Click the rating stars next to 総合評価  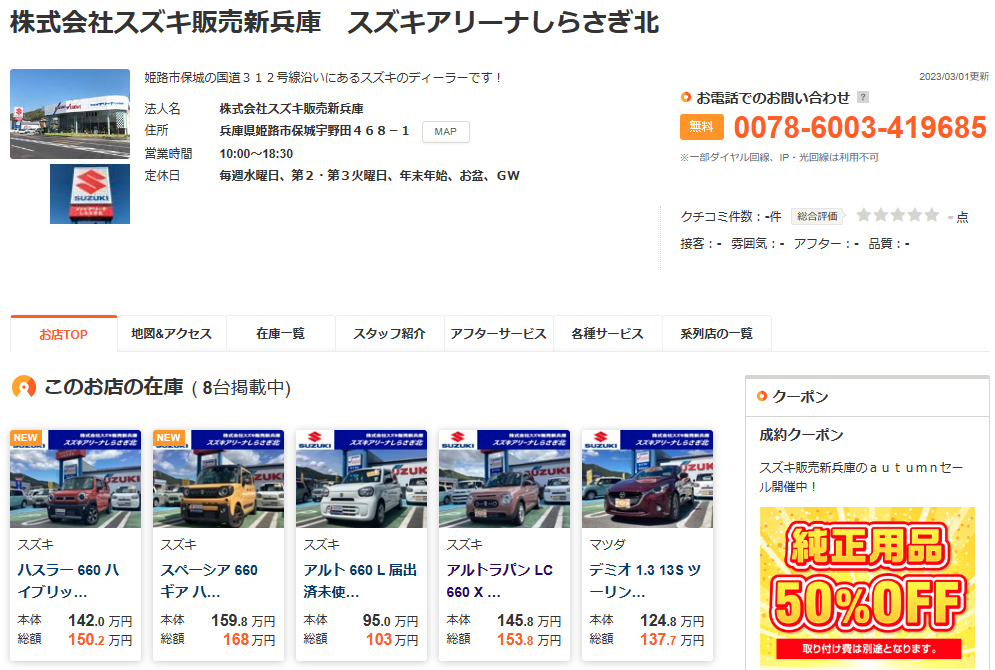(x=897, y=215)
